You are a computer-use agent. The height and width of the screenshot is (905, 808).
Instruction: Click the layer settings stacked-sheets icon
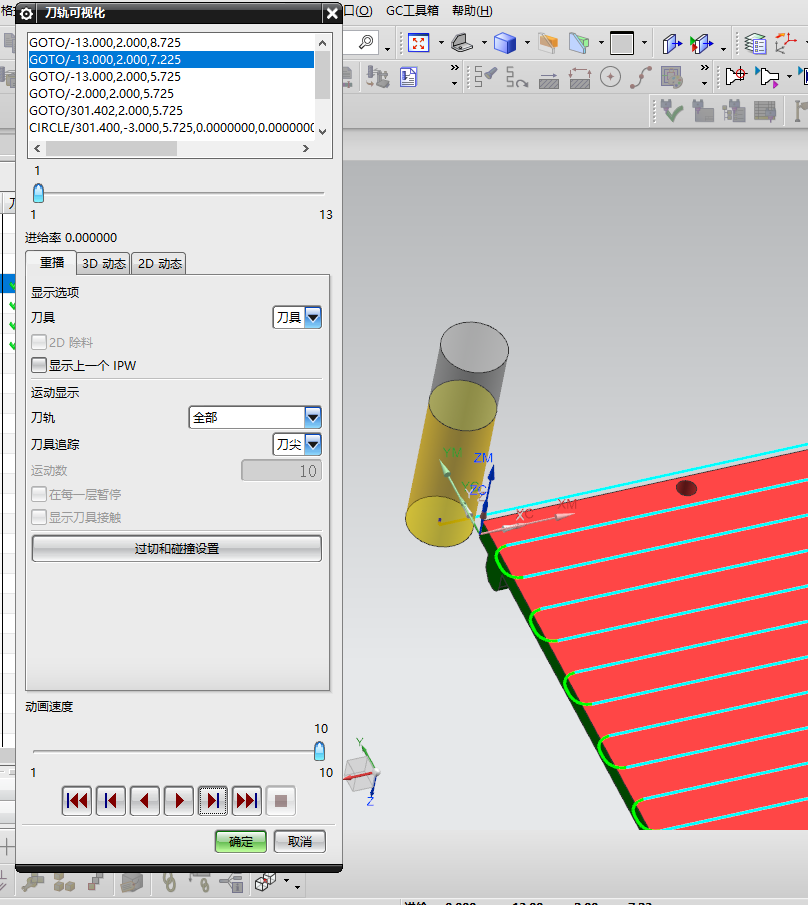(755, 43)
